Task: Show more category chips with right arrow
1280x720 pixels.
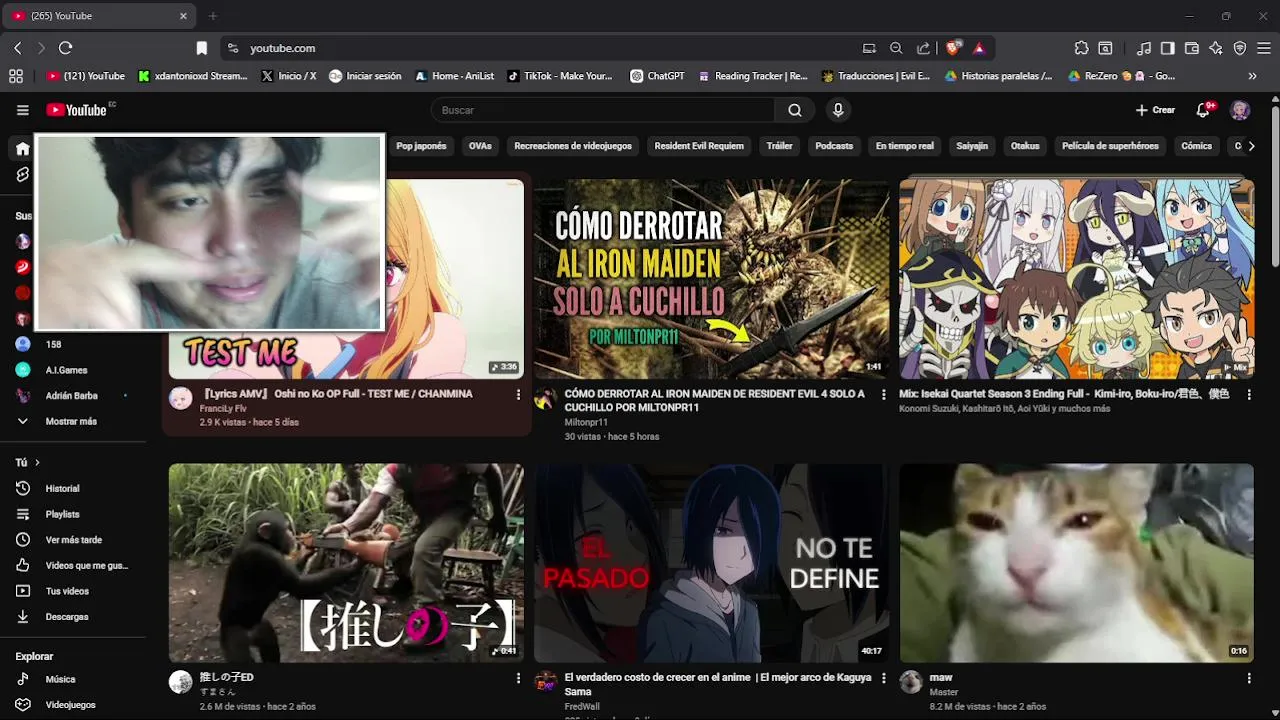Action: (x=1251, y=146)
